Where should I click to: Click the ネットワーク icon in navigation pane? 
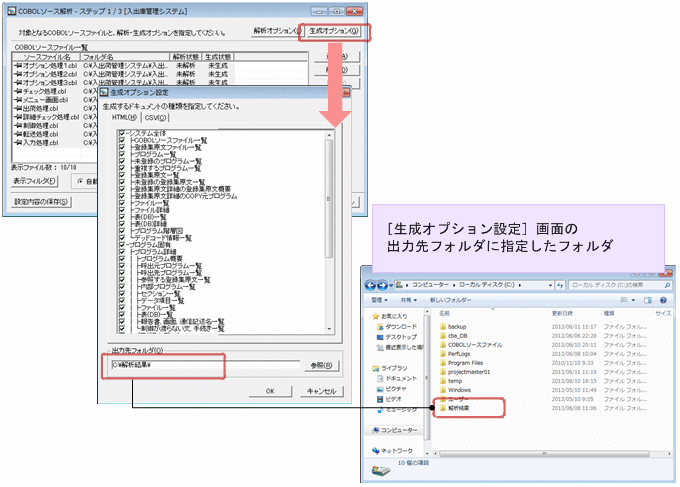point(376,451)
